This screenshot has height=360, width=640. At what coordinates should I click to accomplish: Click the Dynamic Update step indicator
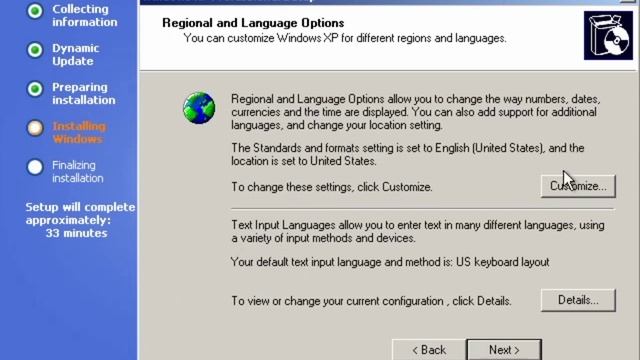coord(35,50)
